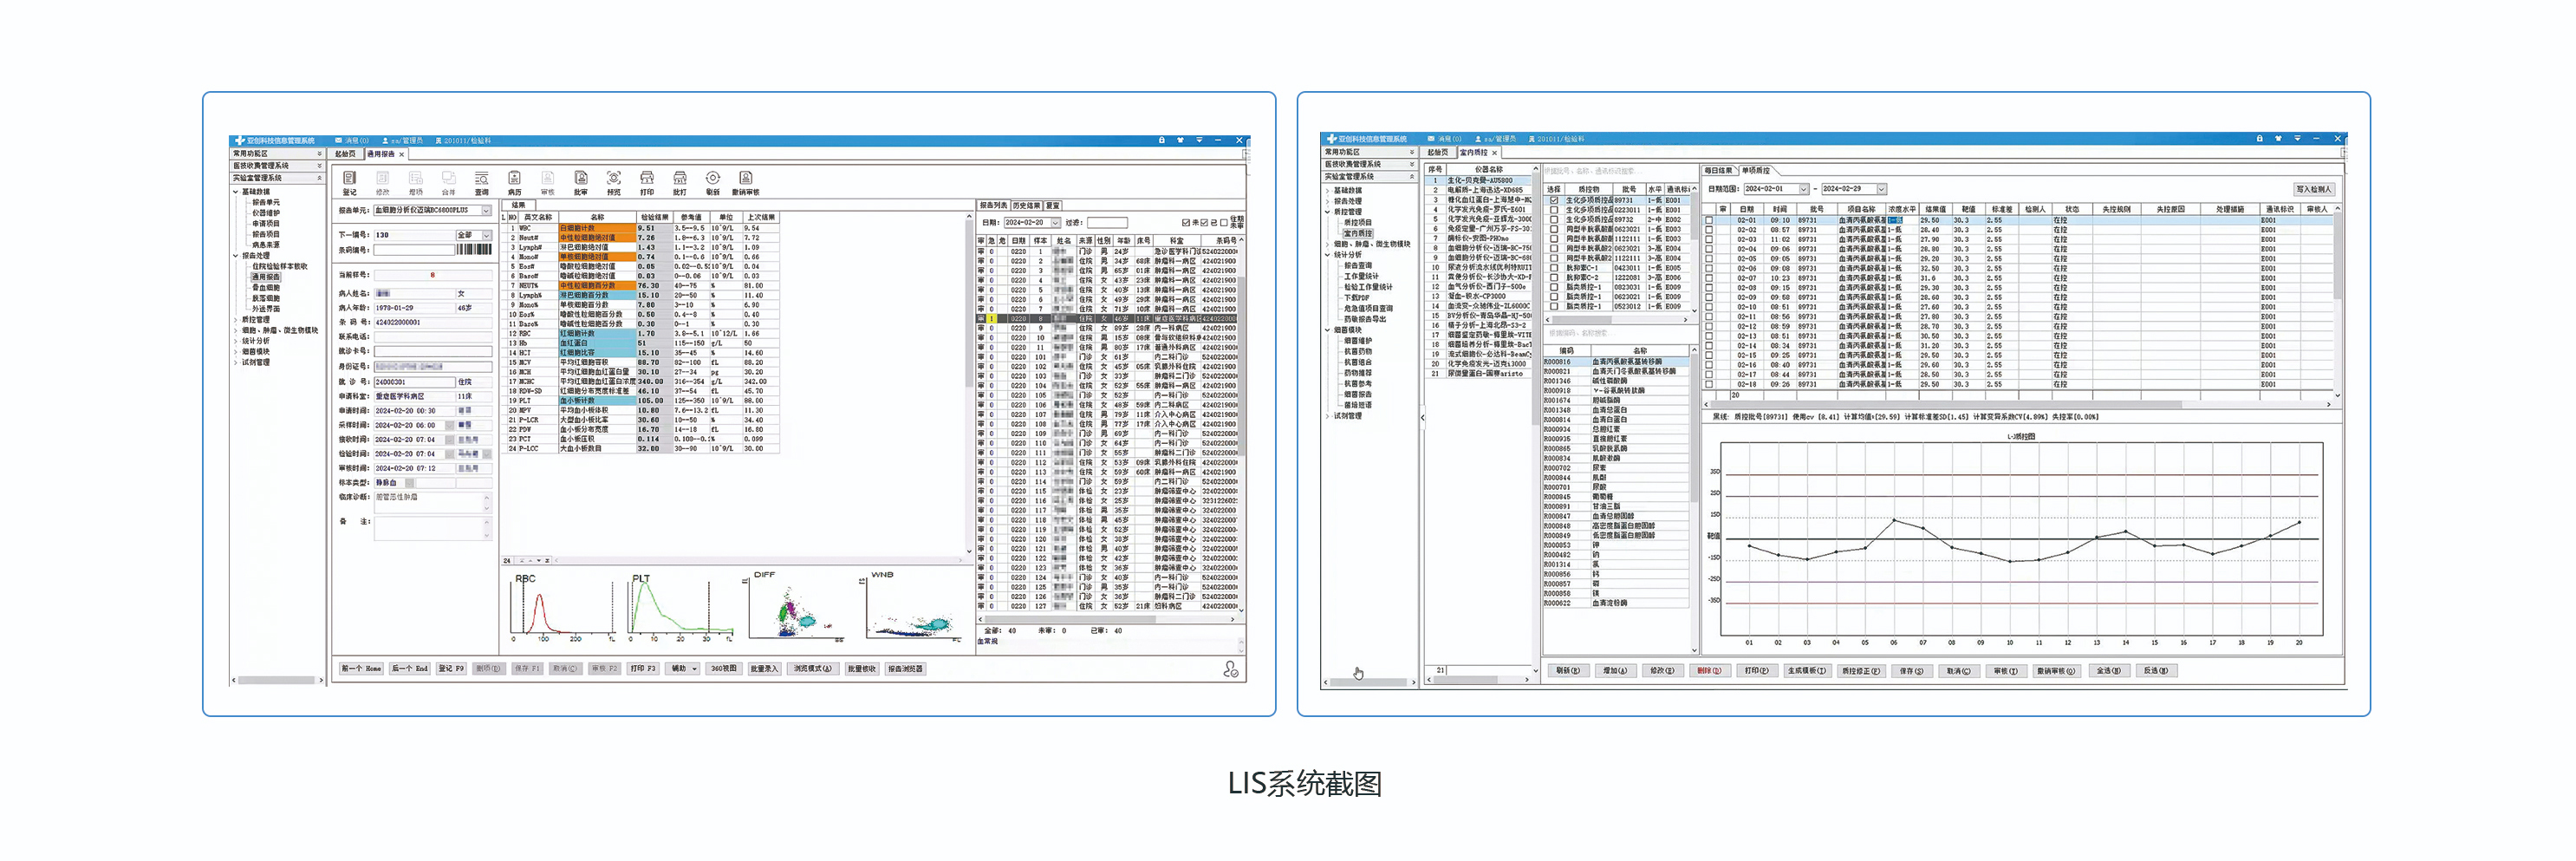
Task: Tick the checkbox of the 02-05 result row
Action: pos(1709,259)
